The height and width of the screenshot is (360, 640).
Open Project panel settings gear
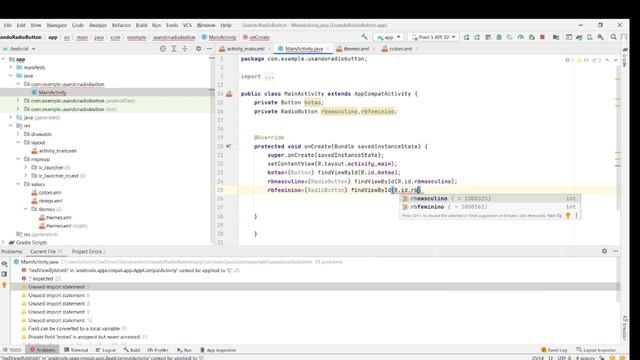(x=198, y=49)
